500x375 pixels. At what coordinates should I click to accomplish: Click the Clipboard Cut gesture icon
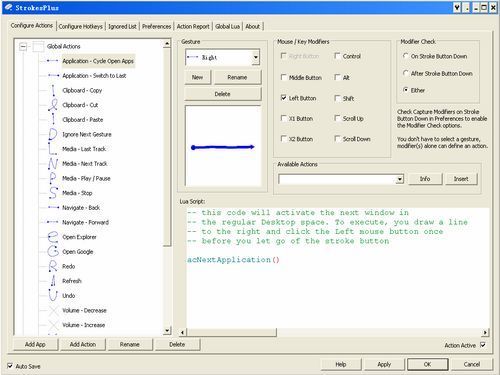pos(53,105)
